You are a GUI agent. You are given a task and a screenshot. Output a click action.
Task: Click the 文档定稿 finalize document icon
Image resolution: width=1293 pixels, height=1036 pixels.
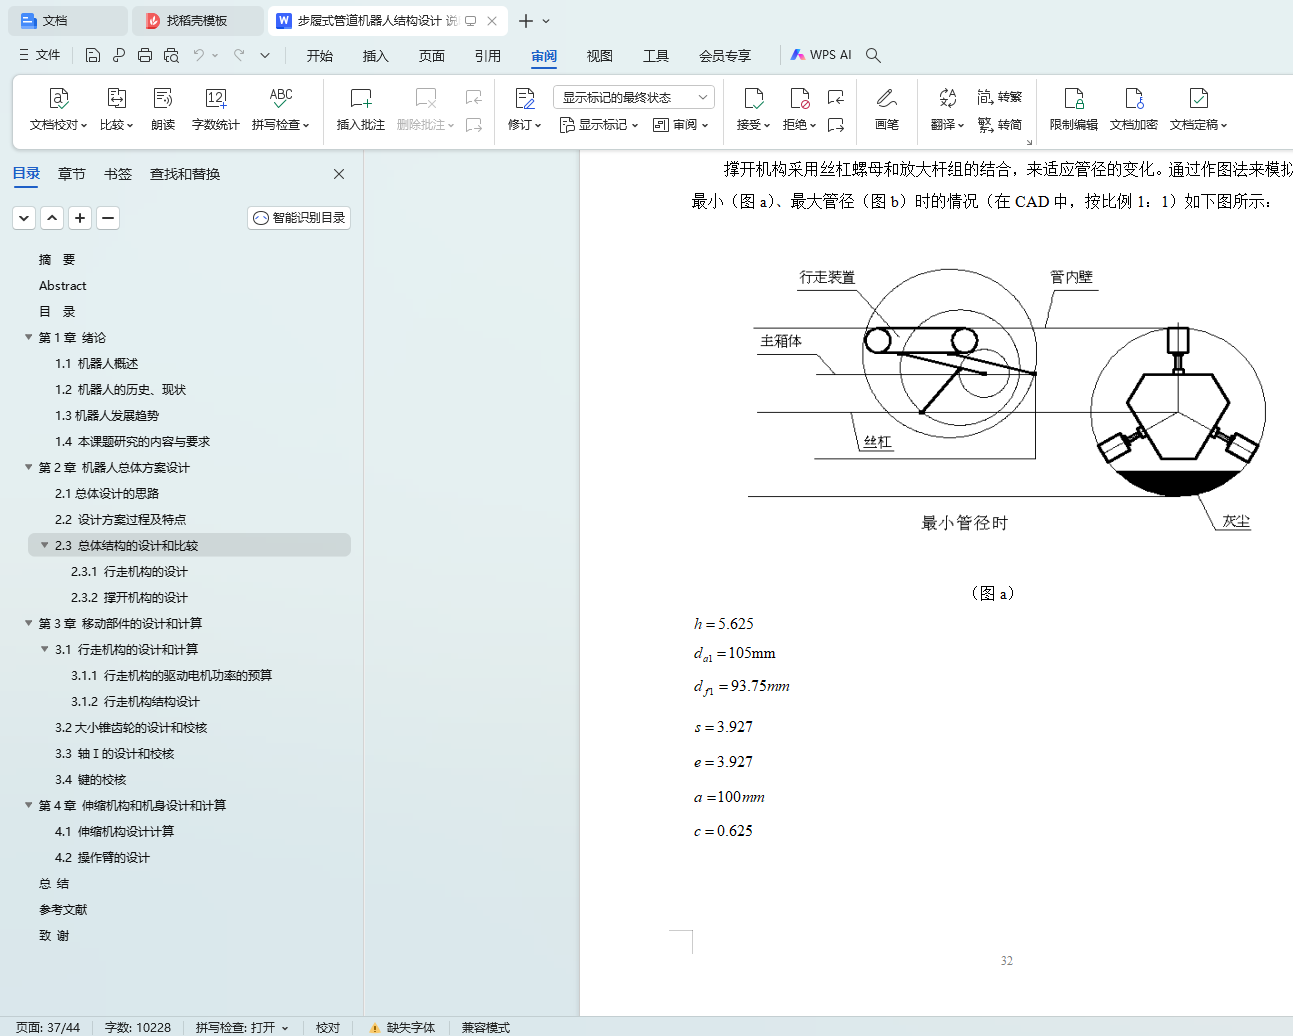coord(1198,98)
